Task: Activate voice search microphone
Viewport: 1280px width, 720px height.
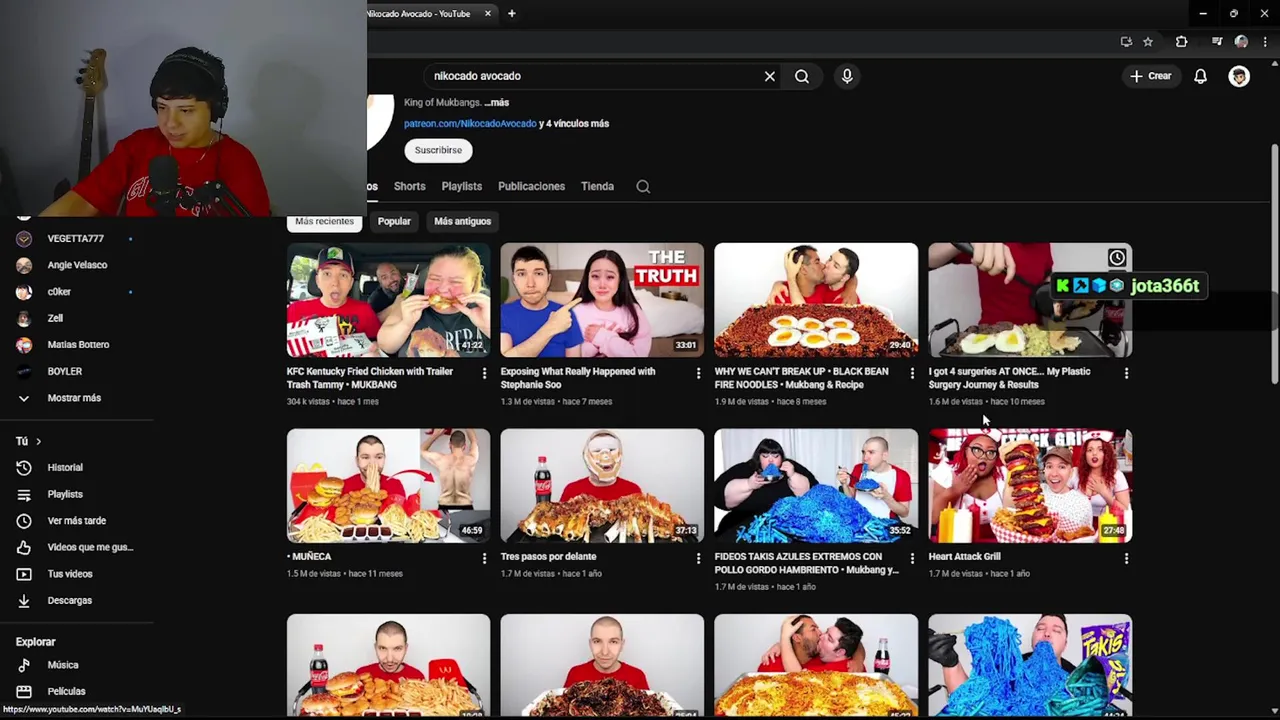Action: [847, 76]
